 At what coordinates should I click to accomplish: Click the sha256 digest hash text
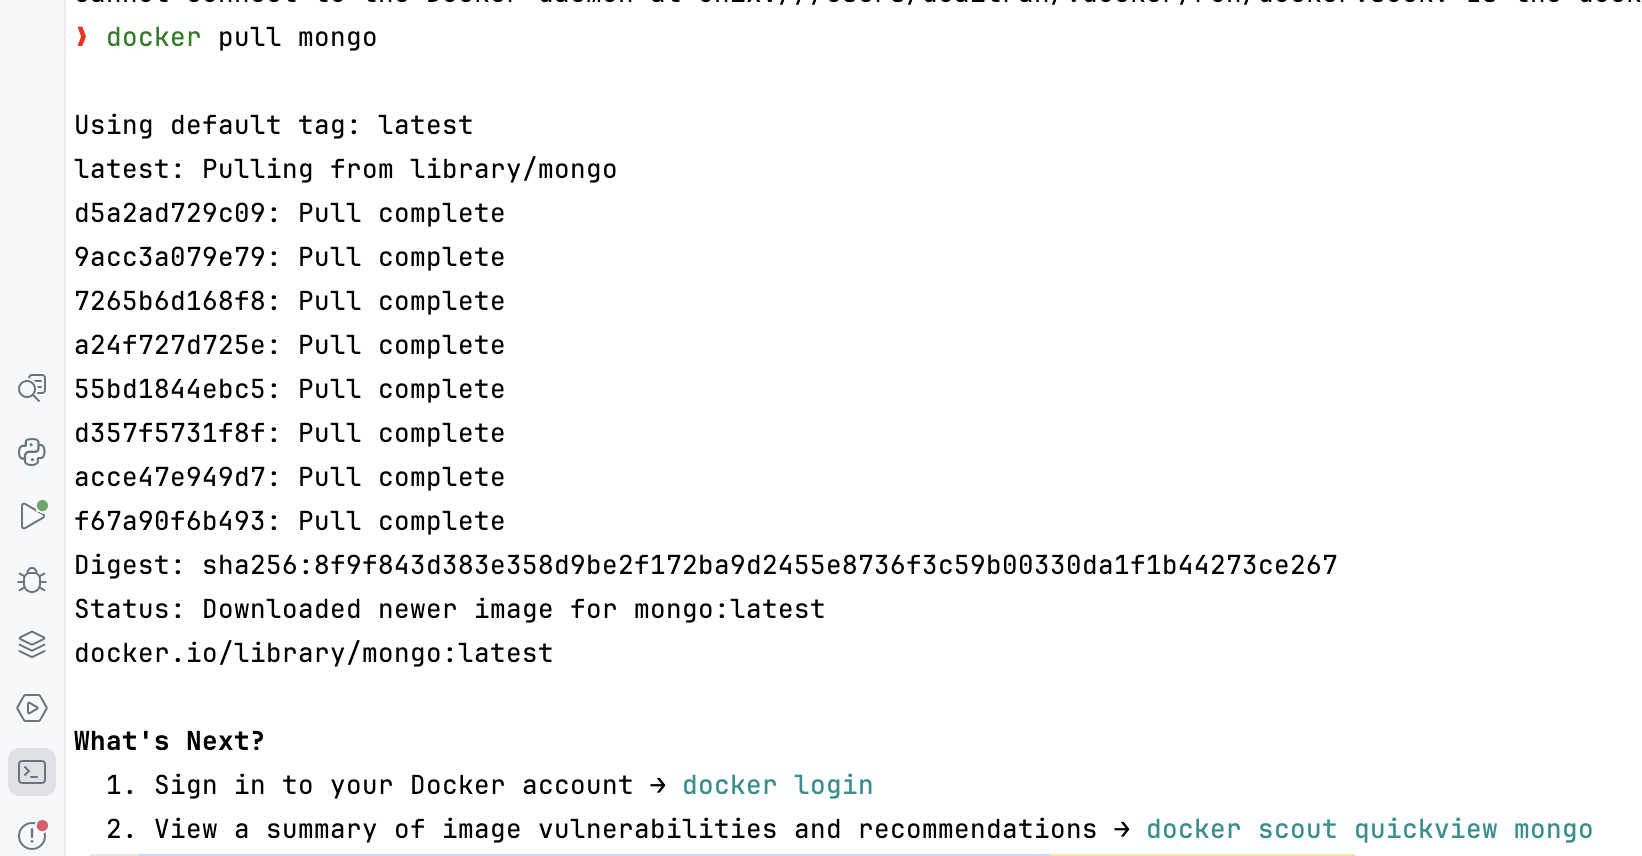[x=770, y=565]
